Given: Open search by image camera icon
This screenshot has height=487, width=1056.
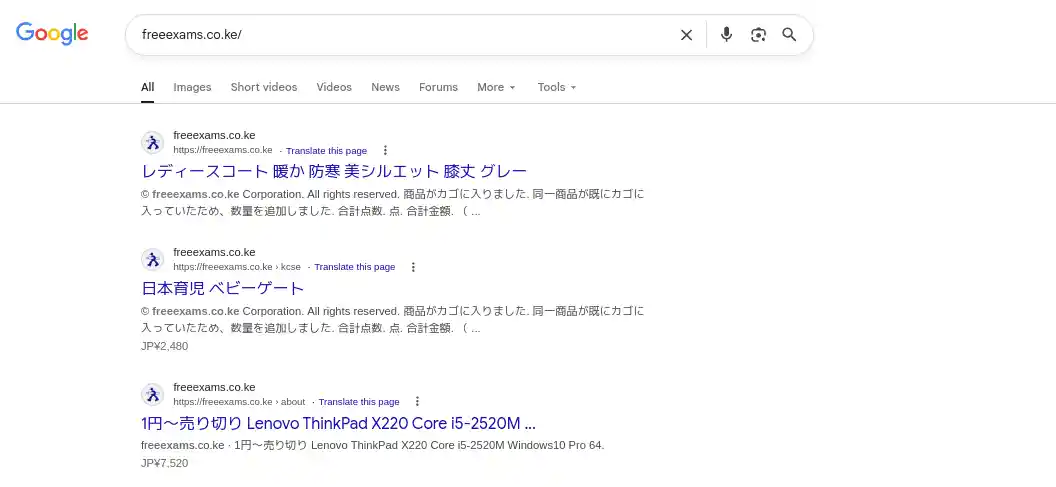Looking at the screenshot, I should coord(758,35).
